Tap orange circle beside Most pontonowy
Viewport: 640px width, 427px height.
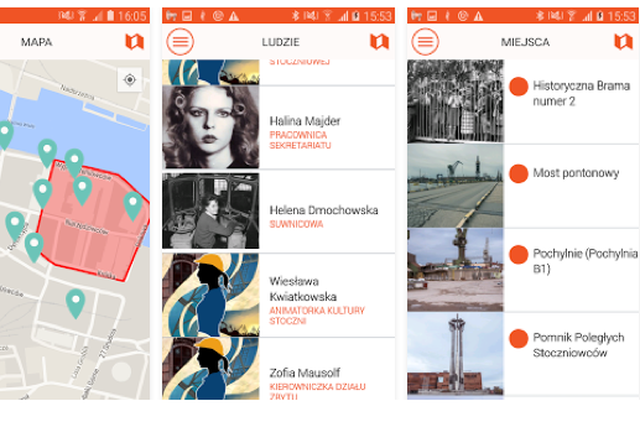(x=518, y=174)
